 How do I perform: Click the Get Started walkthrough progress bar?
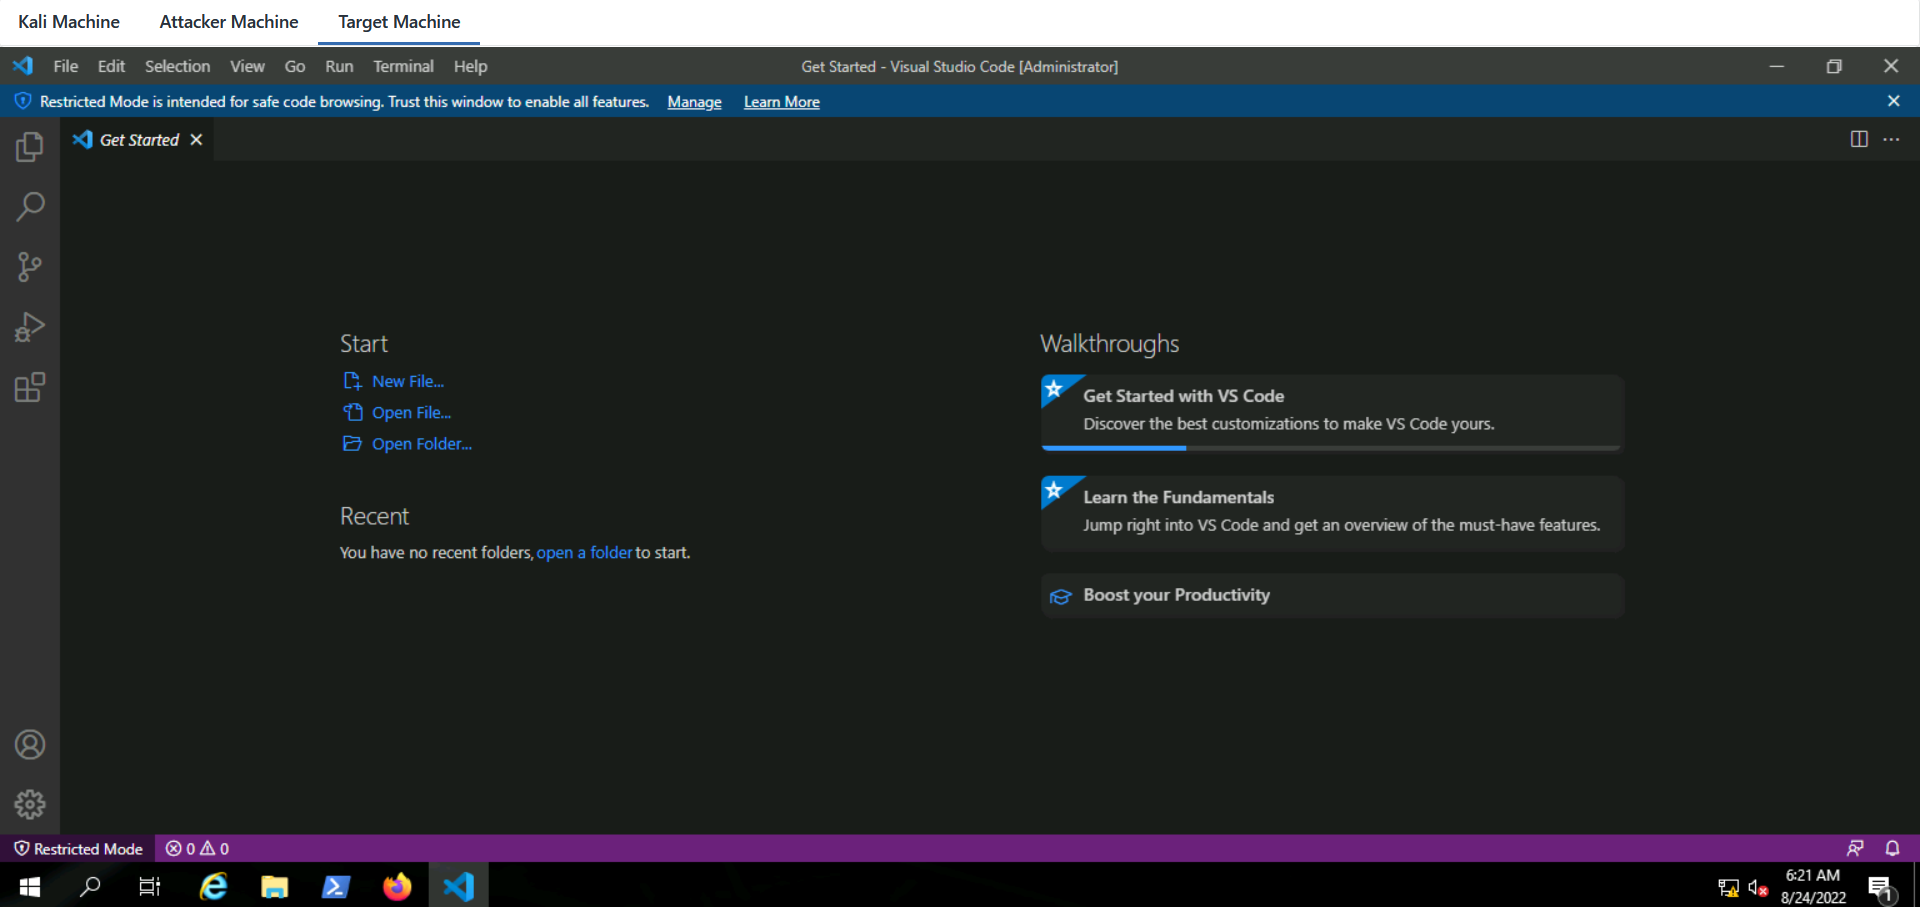point(1332,448)
